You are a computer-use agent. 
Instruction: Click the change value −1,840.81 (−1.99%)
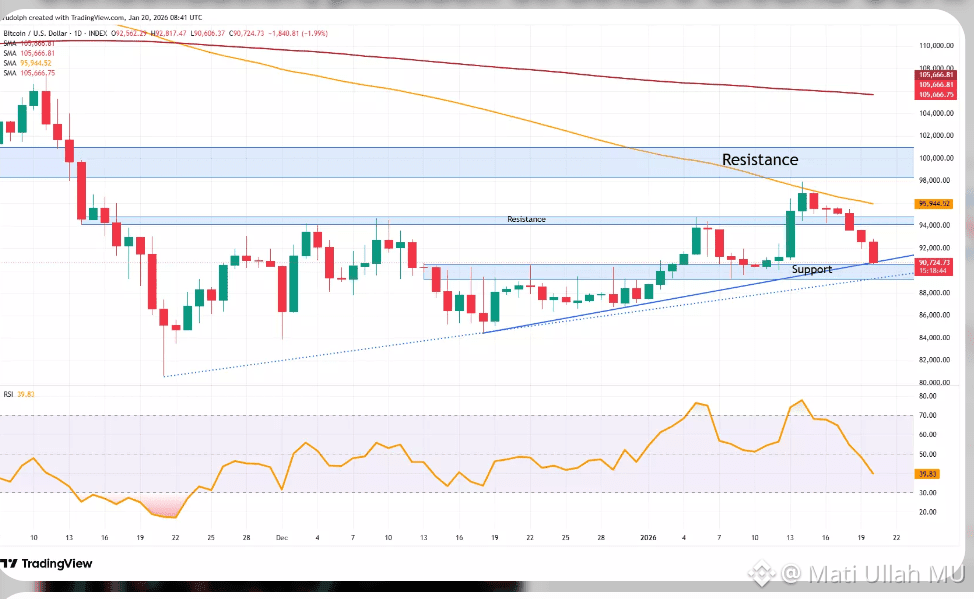point(298,34)
